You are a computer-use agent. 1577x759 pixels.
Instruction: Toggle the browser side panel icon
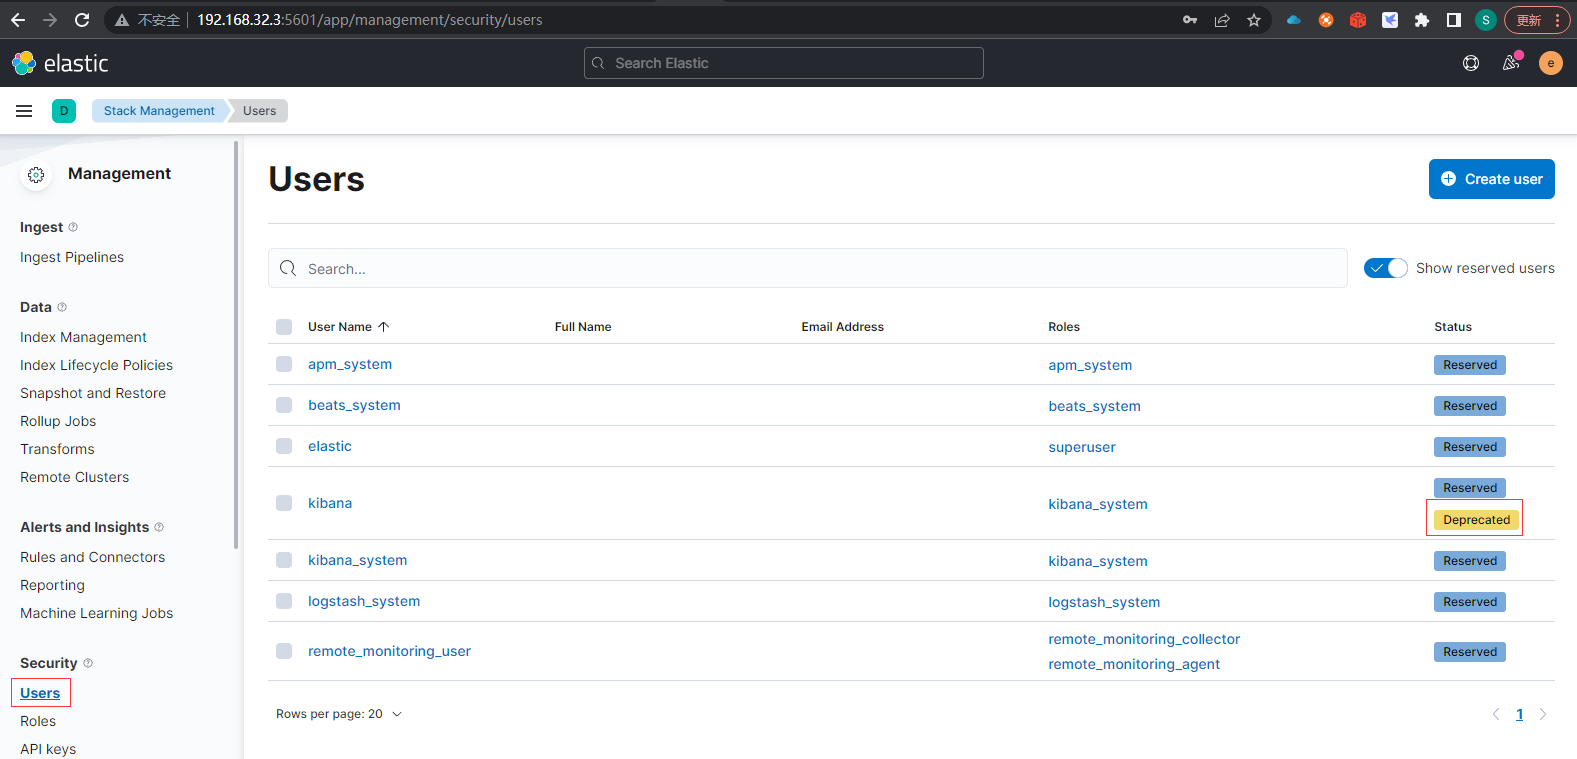(x=1454, y=20)
